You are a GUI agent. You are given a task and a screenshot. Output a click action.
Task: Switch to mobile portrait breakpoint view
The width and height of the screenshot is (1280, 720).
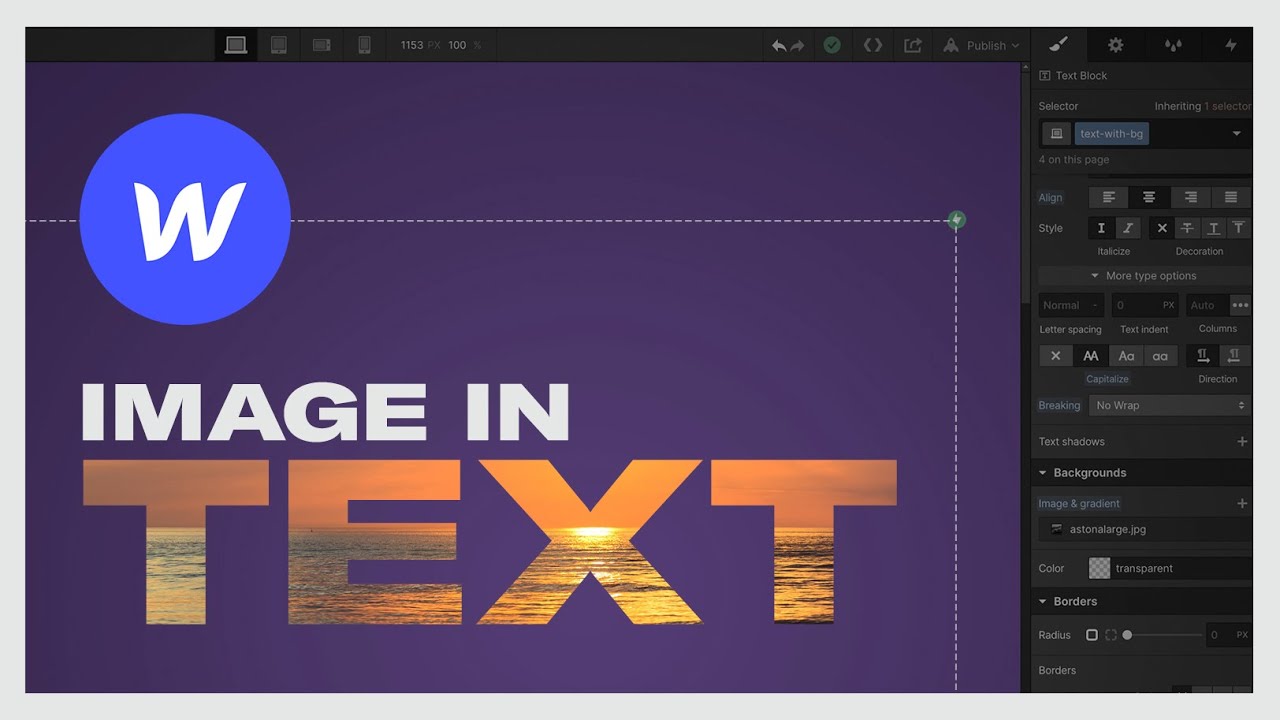(x=364, y=45)
